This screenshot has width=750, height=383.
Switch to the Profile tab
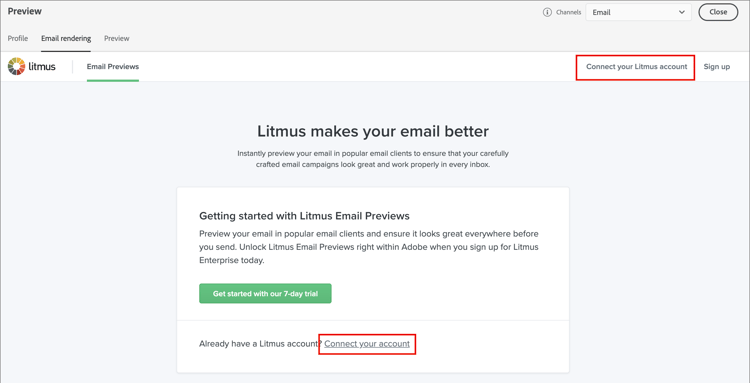(x=18, y=38)
